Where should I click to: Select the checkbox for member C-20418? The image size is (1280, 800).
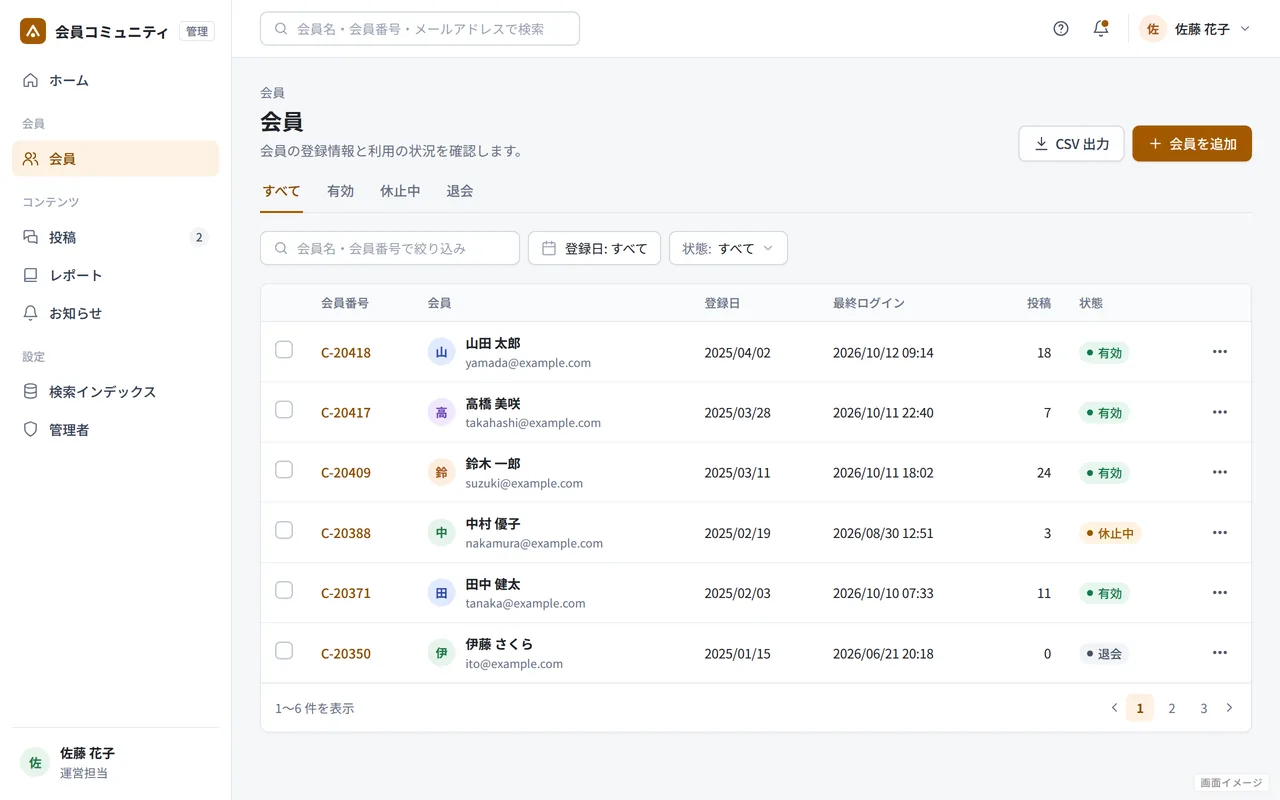tap(284, 350)
